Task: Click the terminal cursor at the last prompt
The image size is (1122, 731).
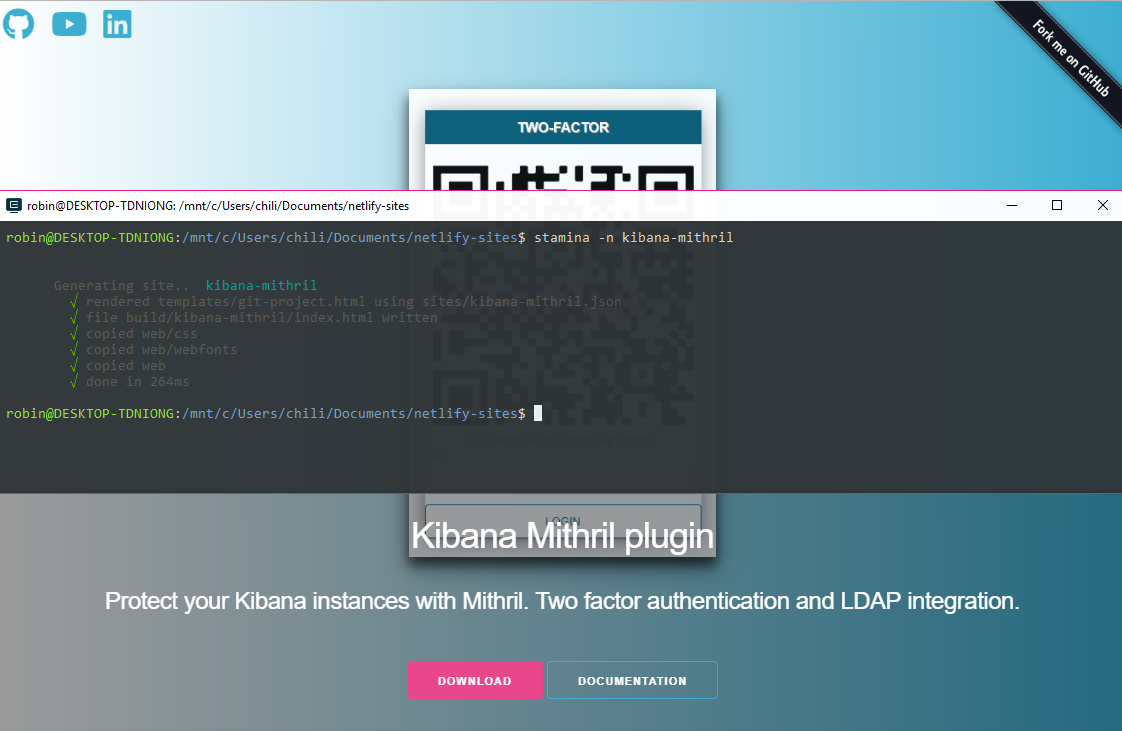Action: (538, 413)
